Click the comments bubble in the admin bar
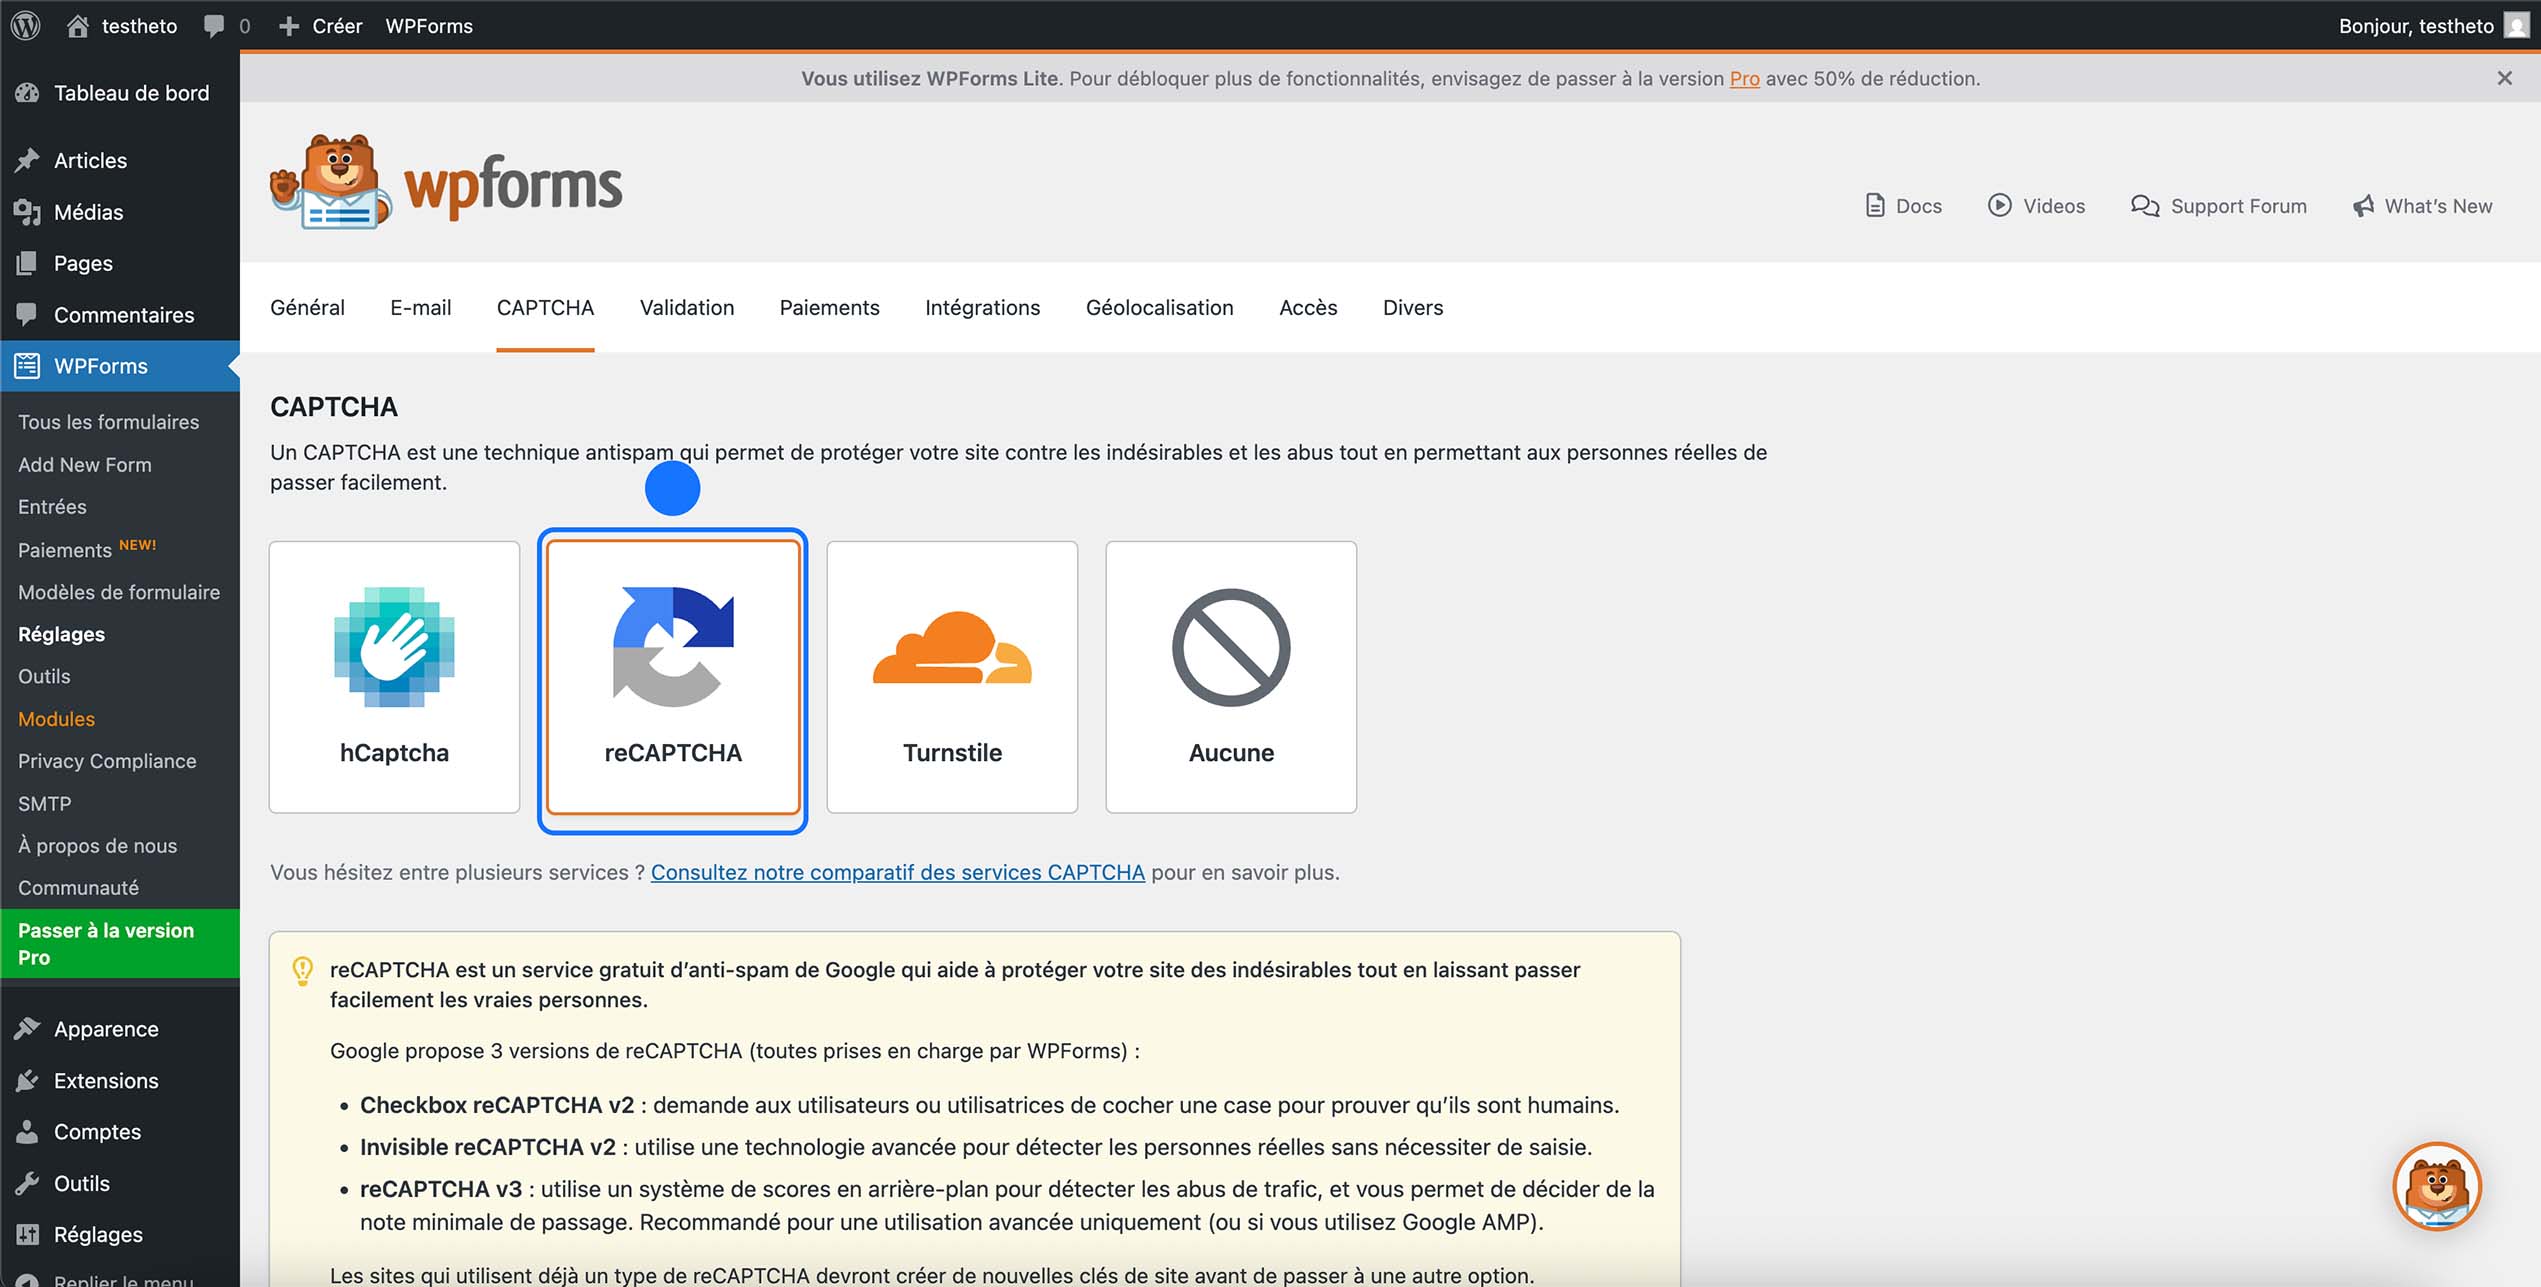 (213, 25)
